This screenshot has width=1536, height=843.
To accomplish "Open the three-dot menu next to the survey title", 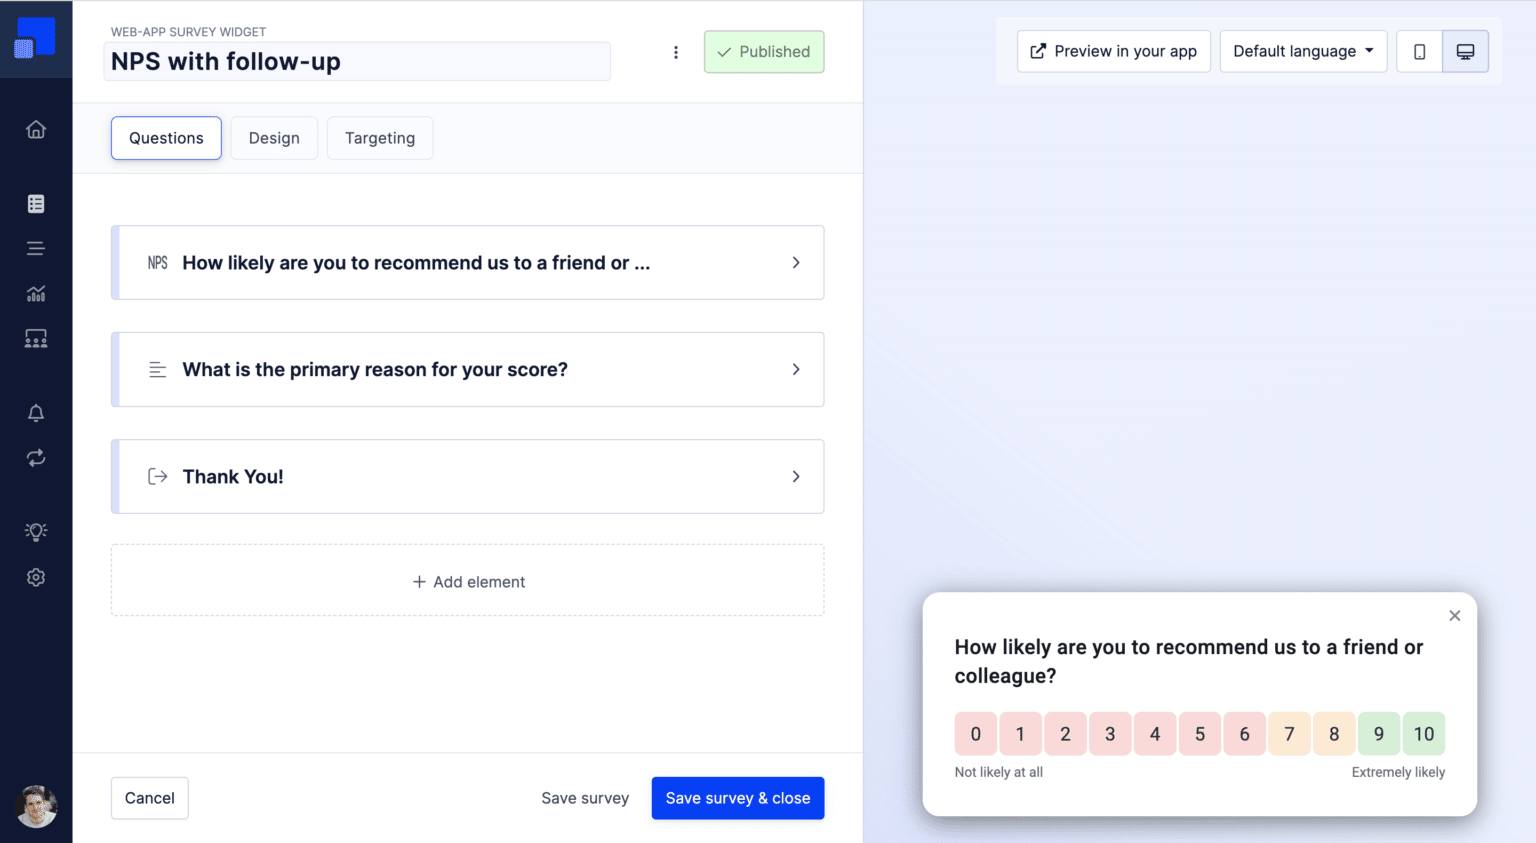I will (x=676, y=52).
